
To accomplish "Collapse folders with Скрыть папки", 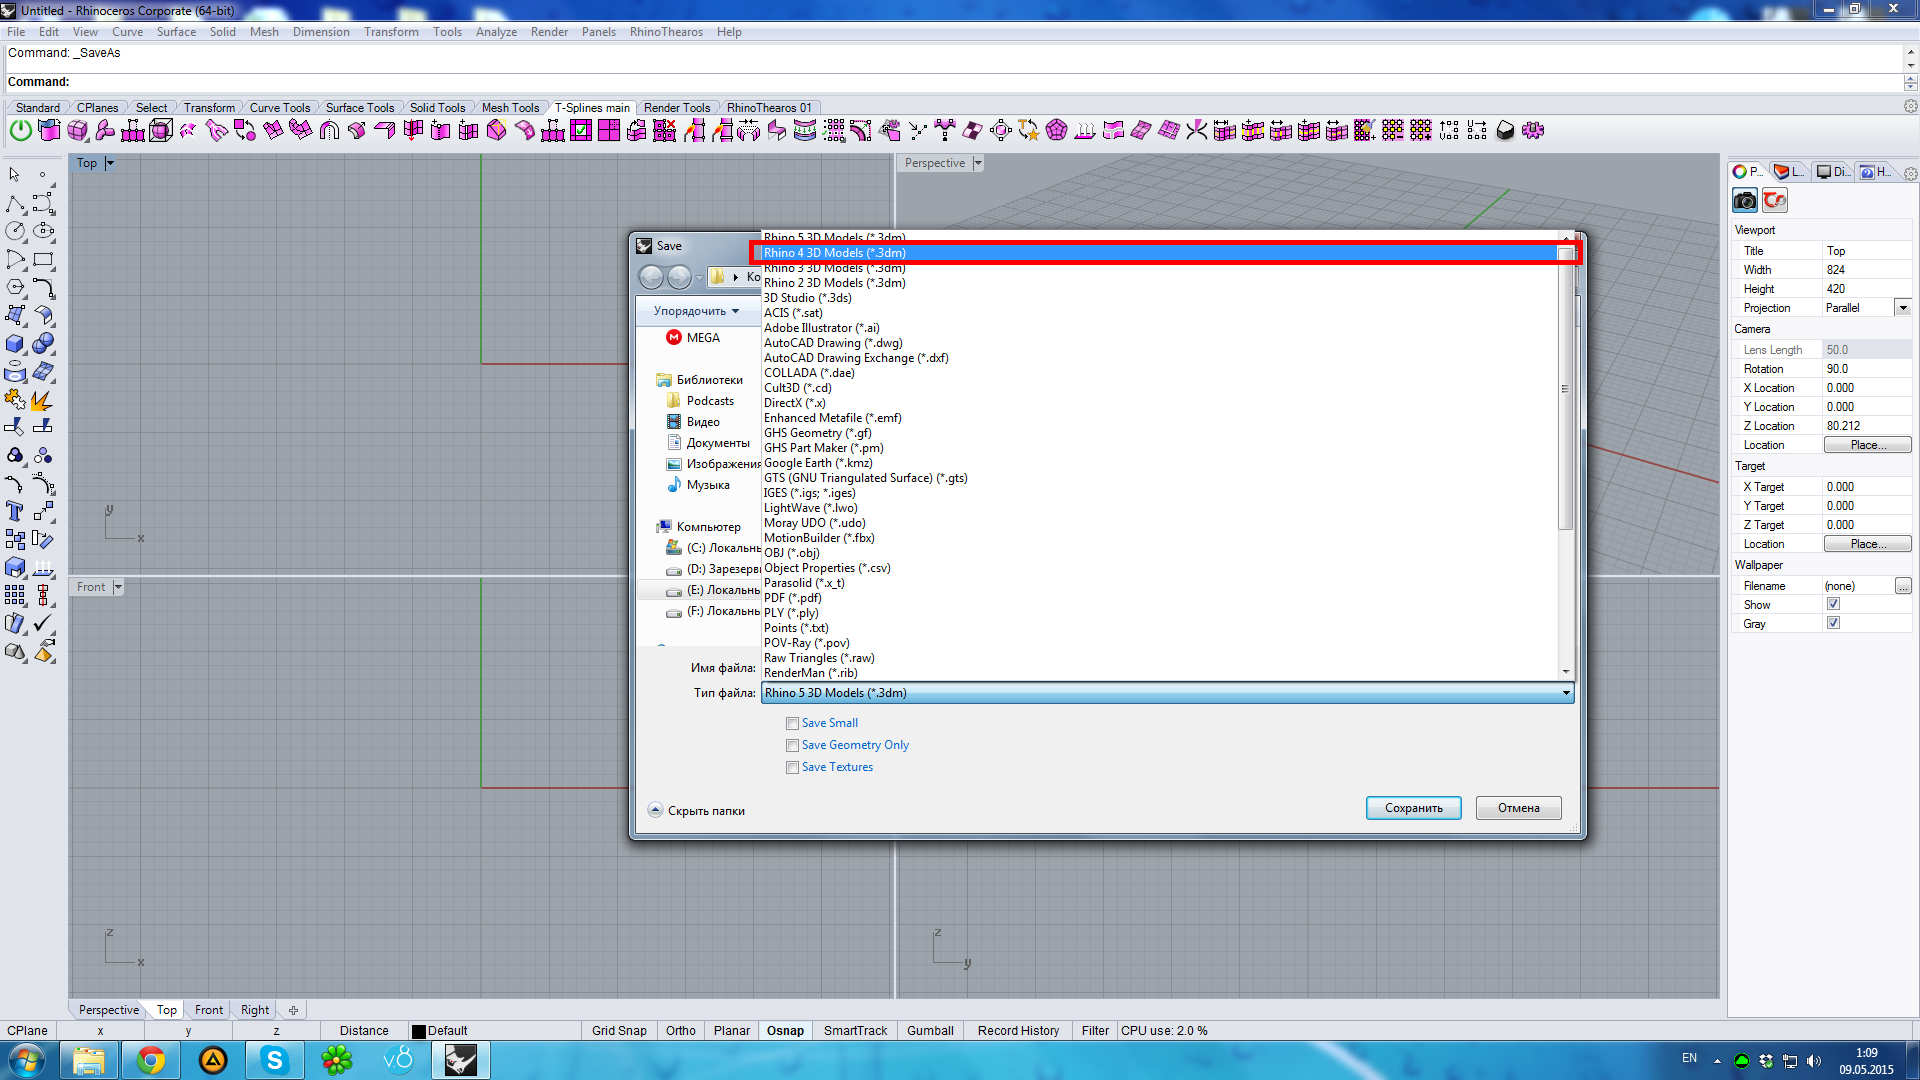I will pyautogui.click(x=696, y=811).
